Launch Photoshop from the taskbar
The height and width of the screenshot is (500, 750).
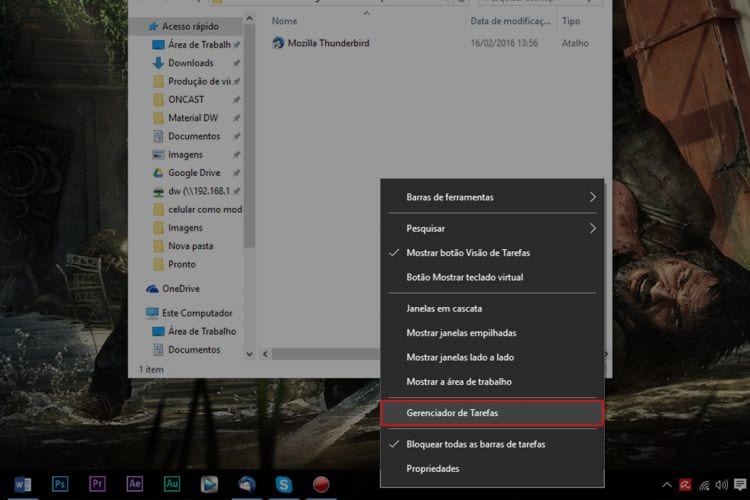click(60, 484)
